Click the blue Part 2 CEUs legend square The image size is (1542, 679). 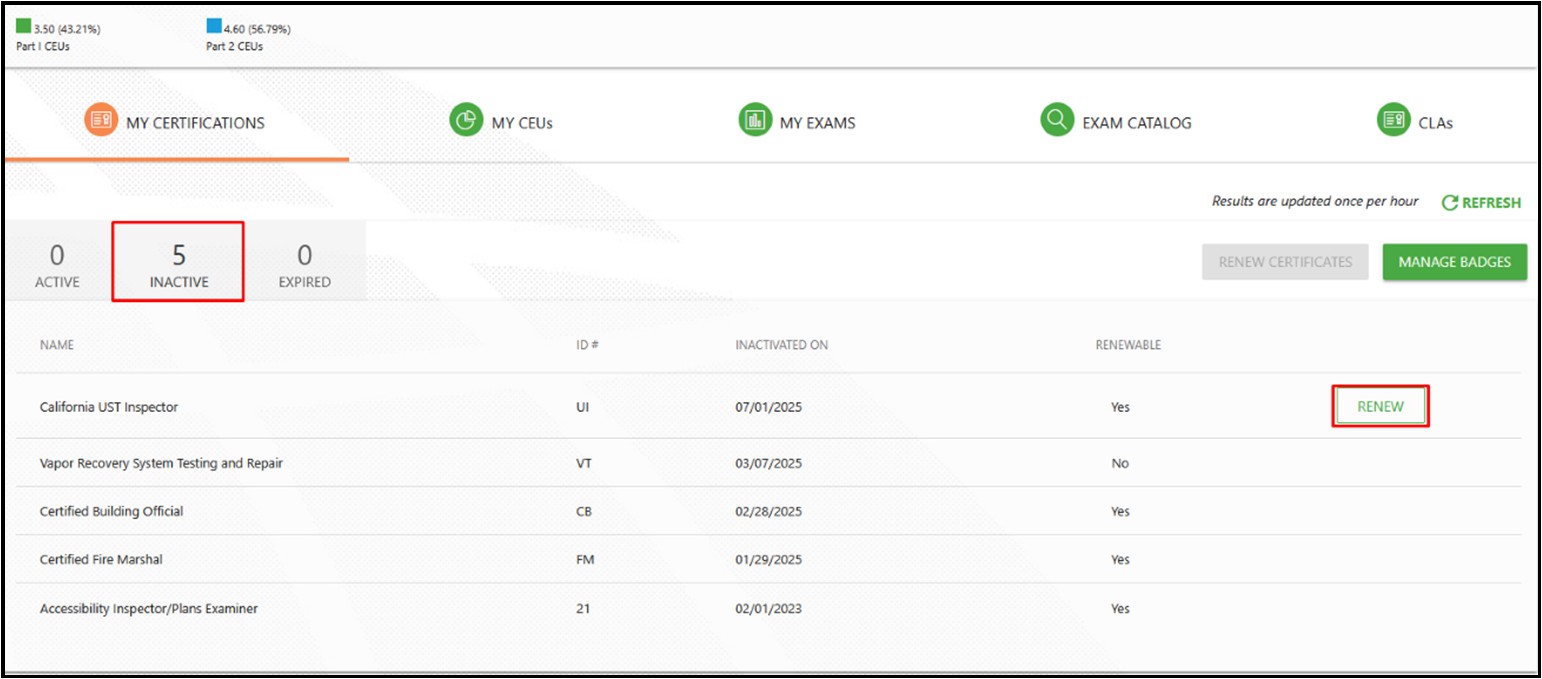(213, 27)
